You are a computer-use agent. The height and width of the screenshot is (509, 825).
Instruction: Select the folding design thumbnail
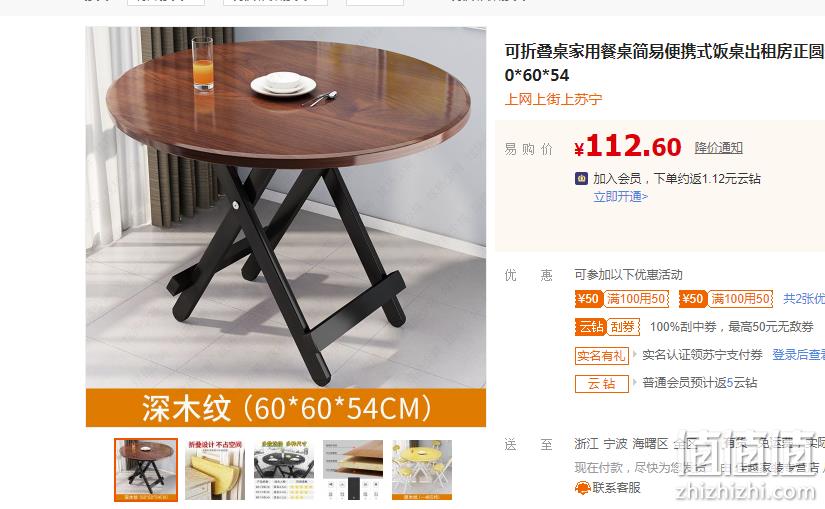(x=215, y=470)
